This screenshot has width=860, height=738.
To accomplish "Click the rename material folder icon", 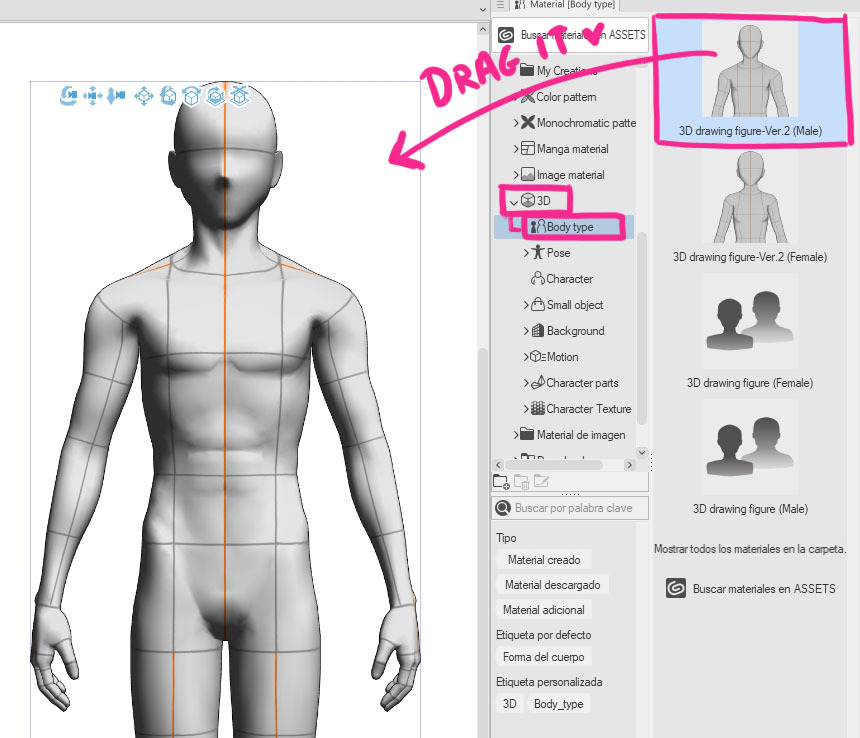I will click(541, 481).
